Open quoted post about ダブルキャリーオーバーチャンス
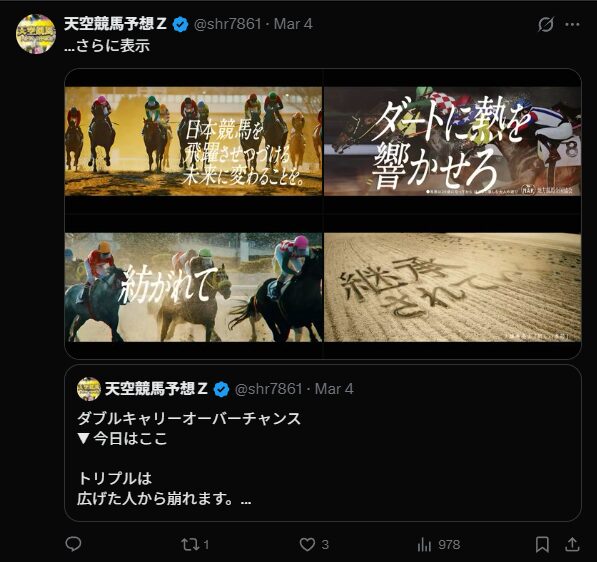Screen dimensions: 597x562 coord(323,443)
